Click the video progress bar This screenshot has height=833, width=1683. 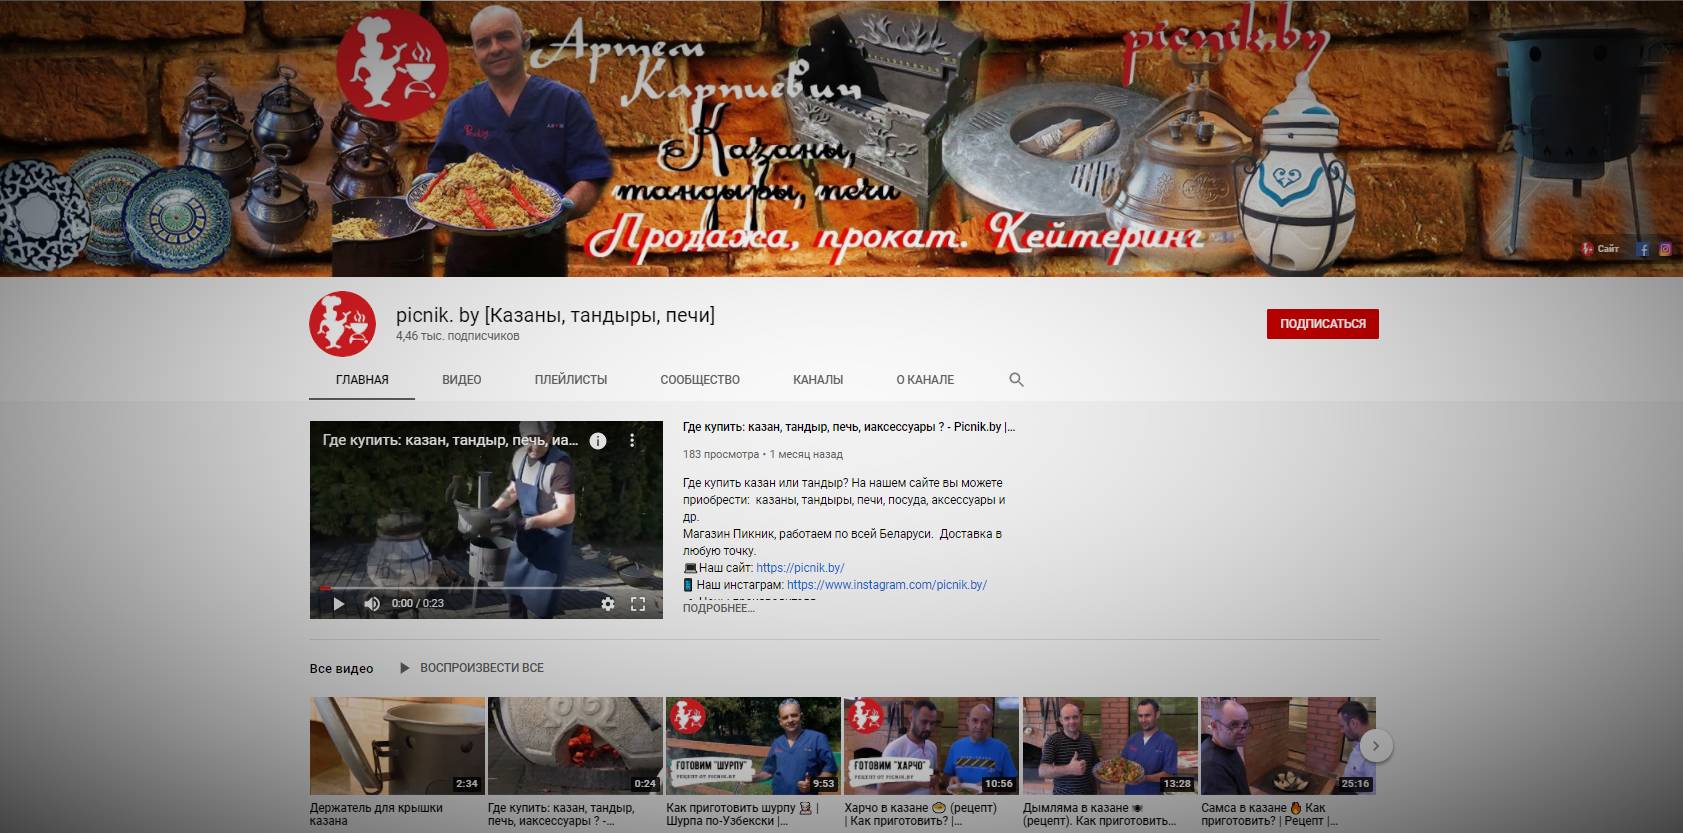tap(486, 588)
